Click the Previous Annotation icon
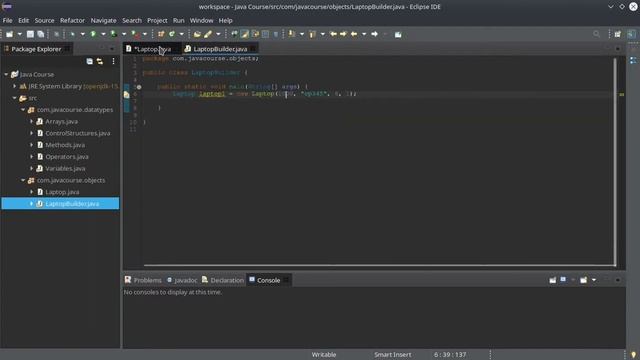The width and height of the screenshot is (640, 360). point(313,34)
